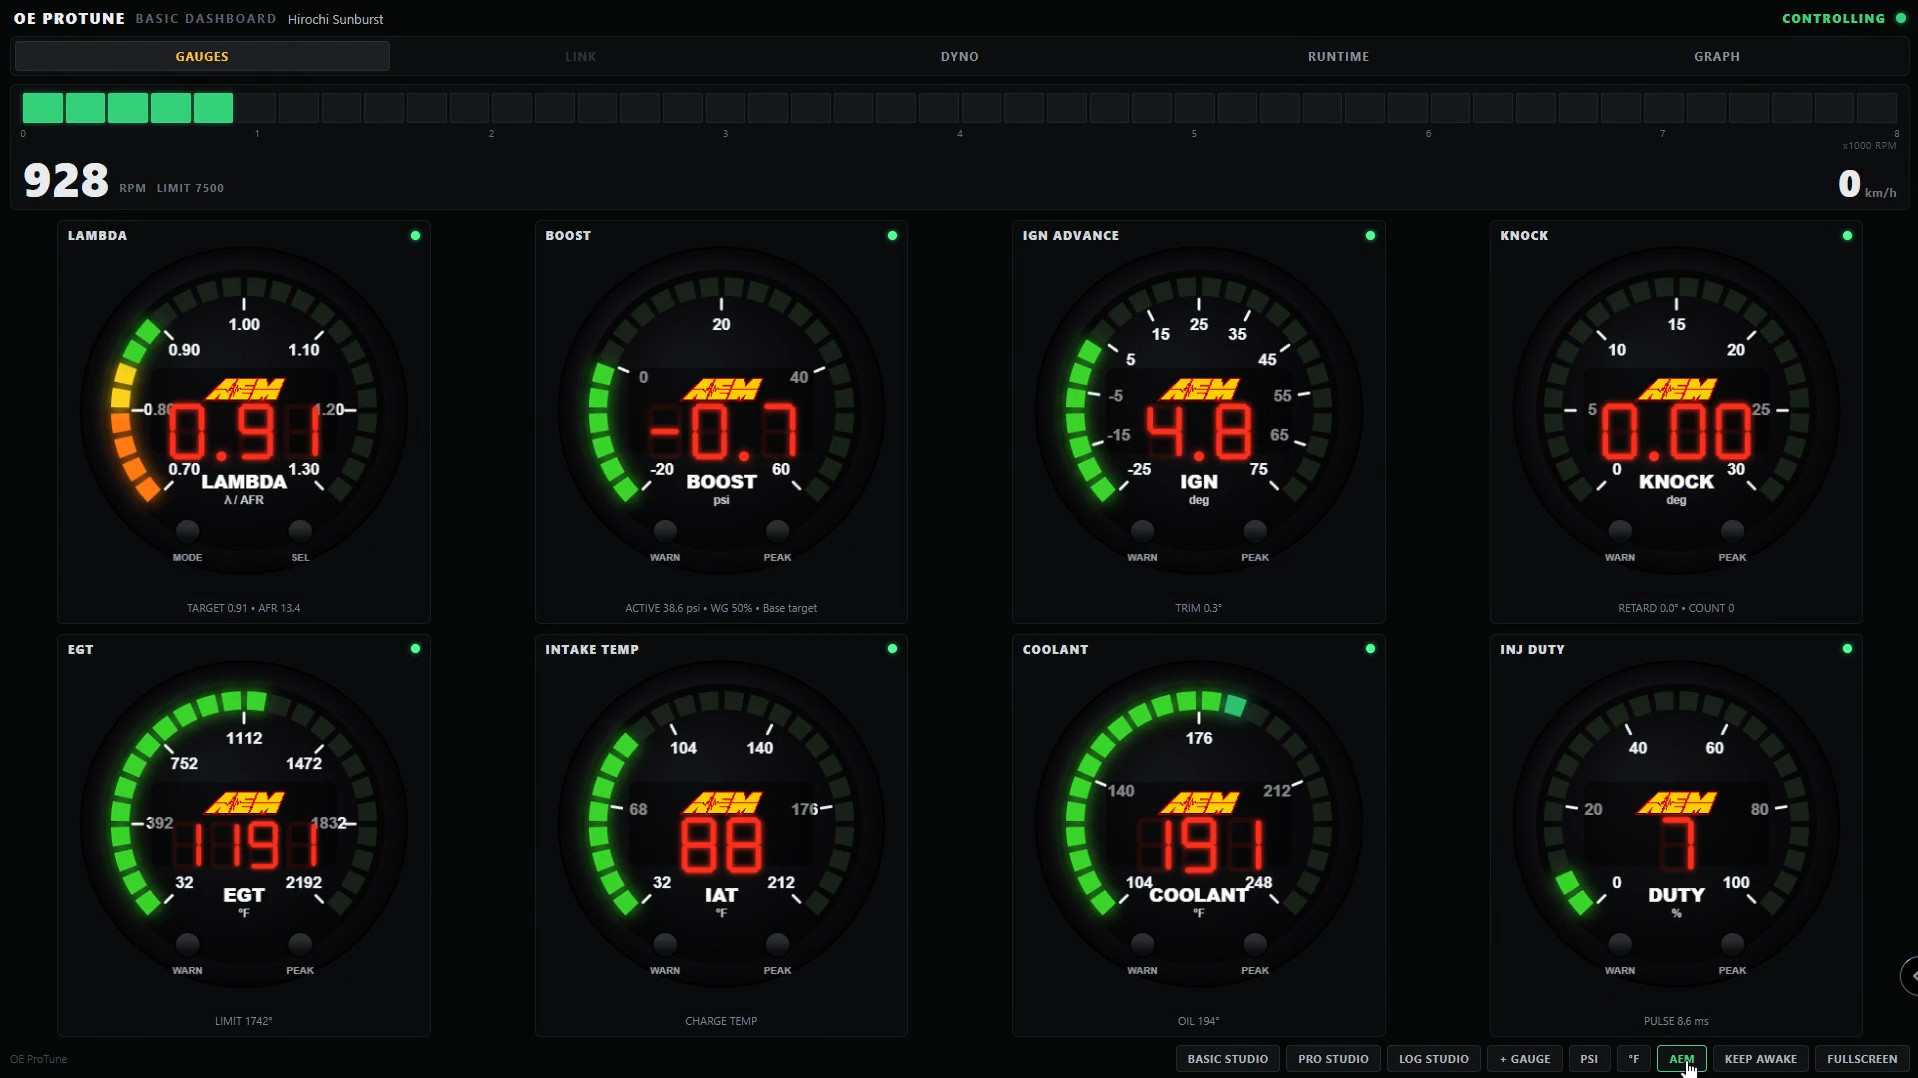Enable KEEP AWAKE mode

point(1761,1059)
